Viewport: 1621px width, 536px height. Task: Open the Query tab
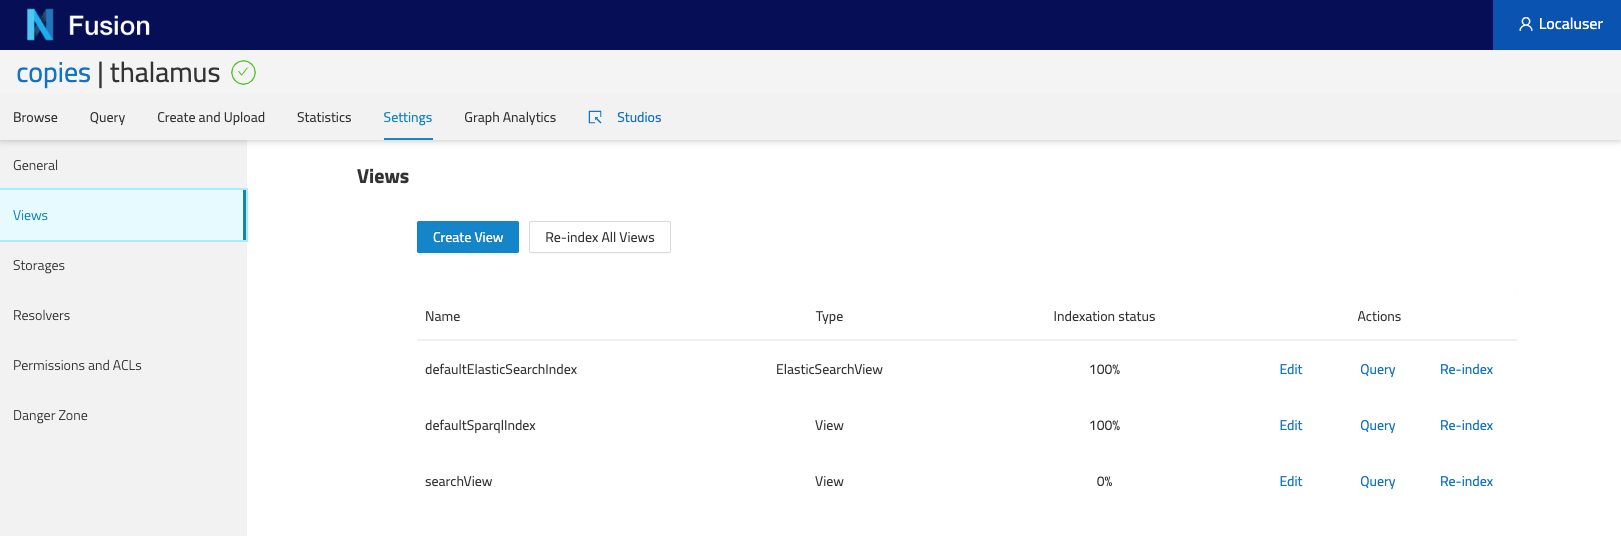[x=107, y=117]
